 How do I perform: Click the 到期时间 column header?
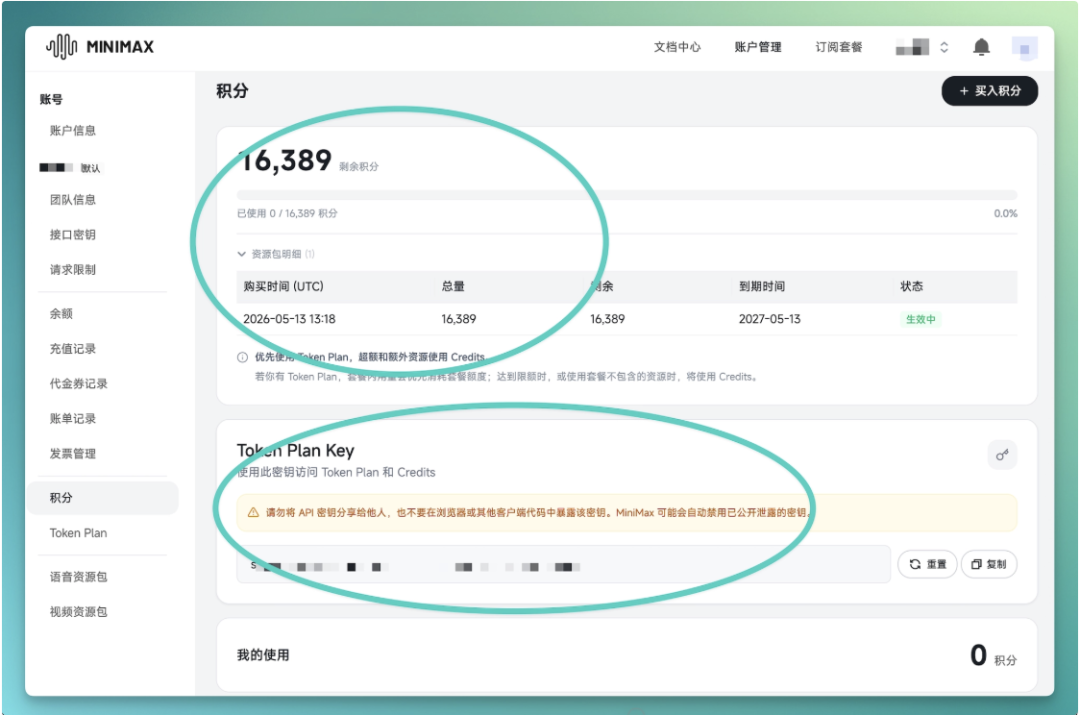coord(762,287)
